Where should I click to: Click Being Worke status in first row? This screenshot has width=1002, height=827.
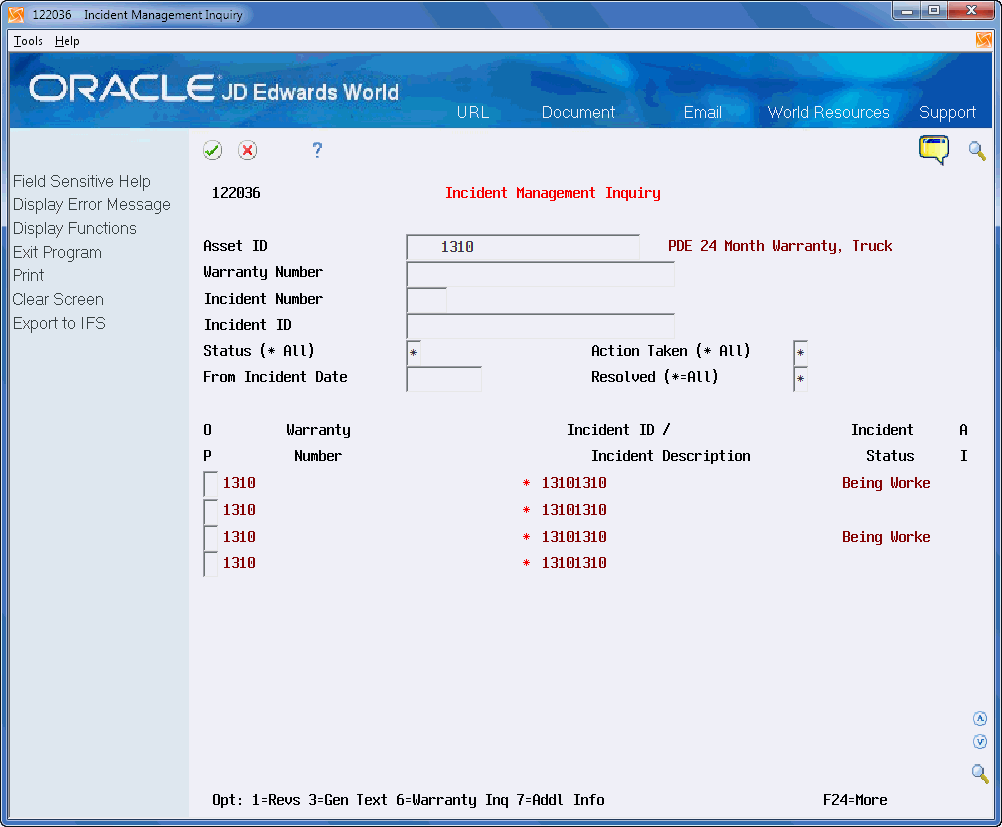tap(886, 483)
